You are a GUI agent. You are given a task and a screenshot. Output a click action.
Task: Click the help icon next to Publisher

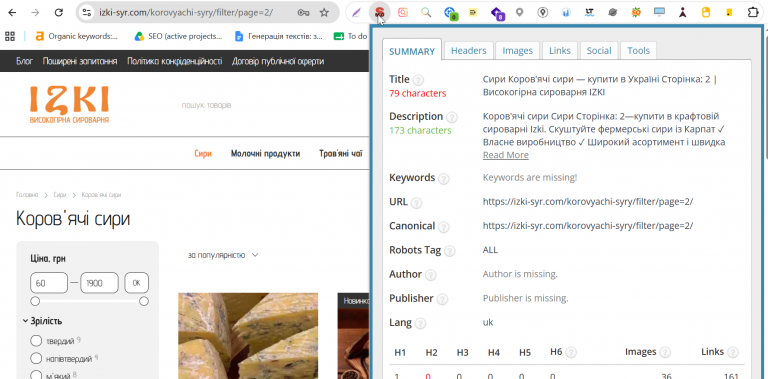pos(442,299)
